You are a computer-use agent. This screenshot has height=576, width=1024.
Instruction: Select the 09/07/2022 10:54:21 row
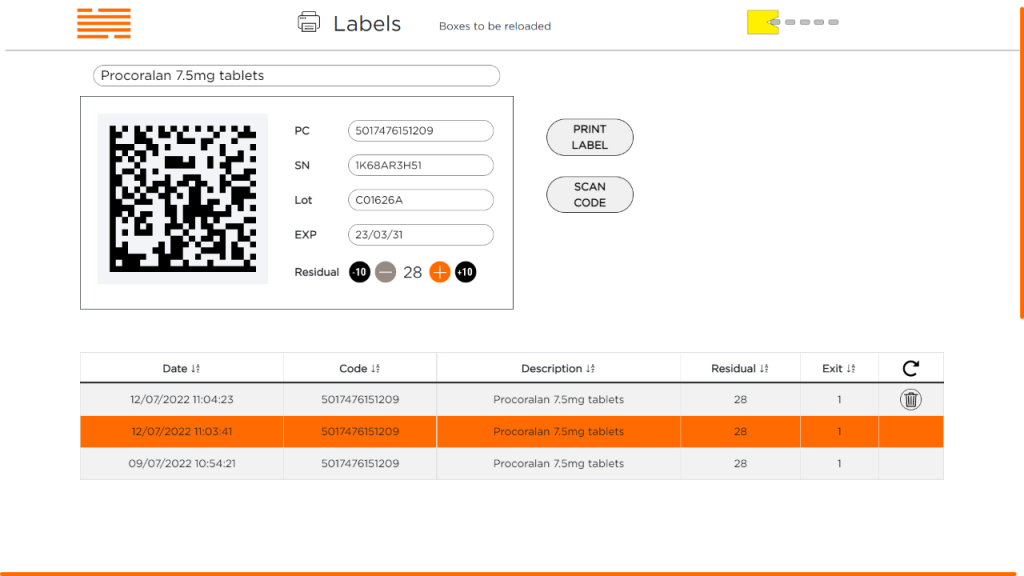(x=511, y=464)
